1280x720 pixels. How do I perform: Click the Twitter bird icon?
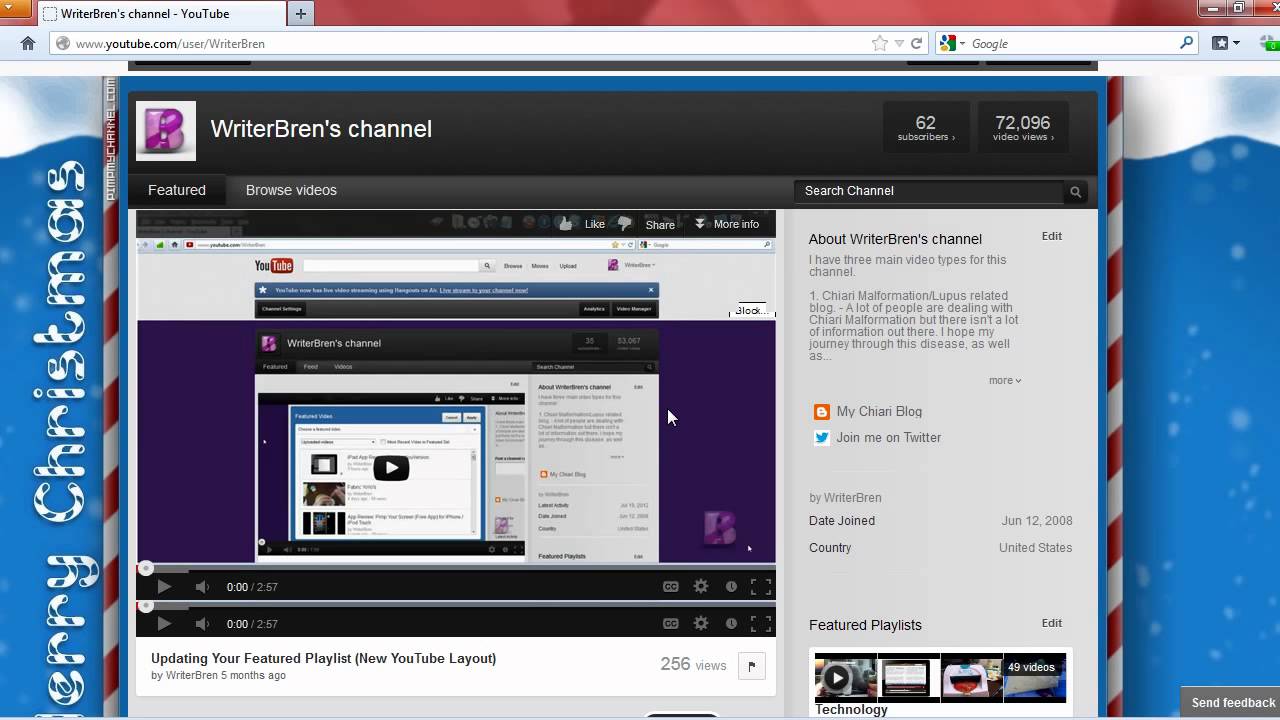click(x=822, y=438)
